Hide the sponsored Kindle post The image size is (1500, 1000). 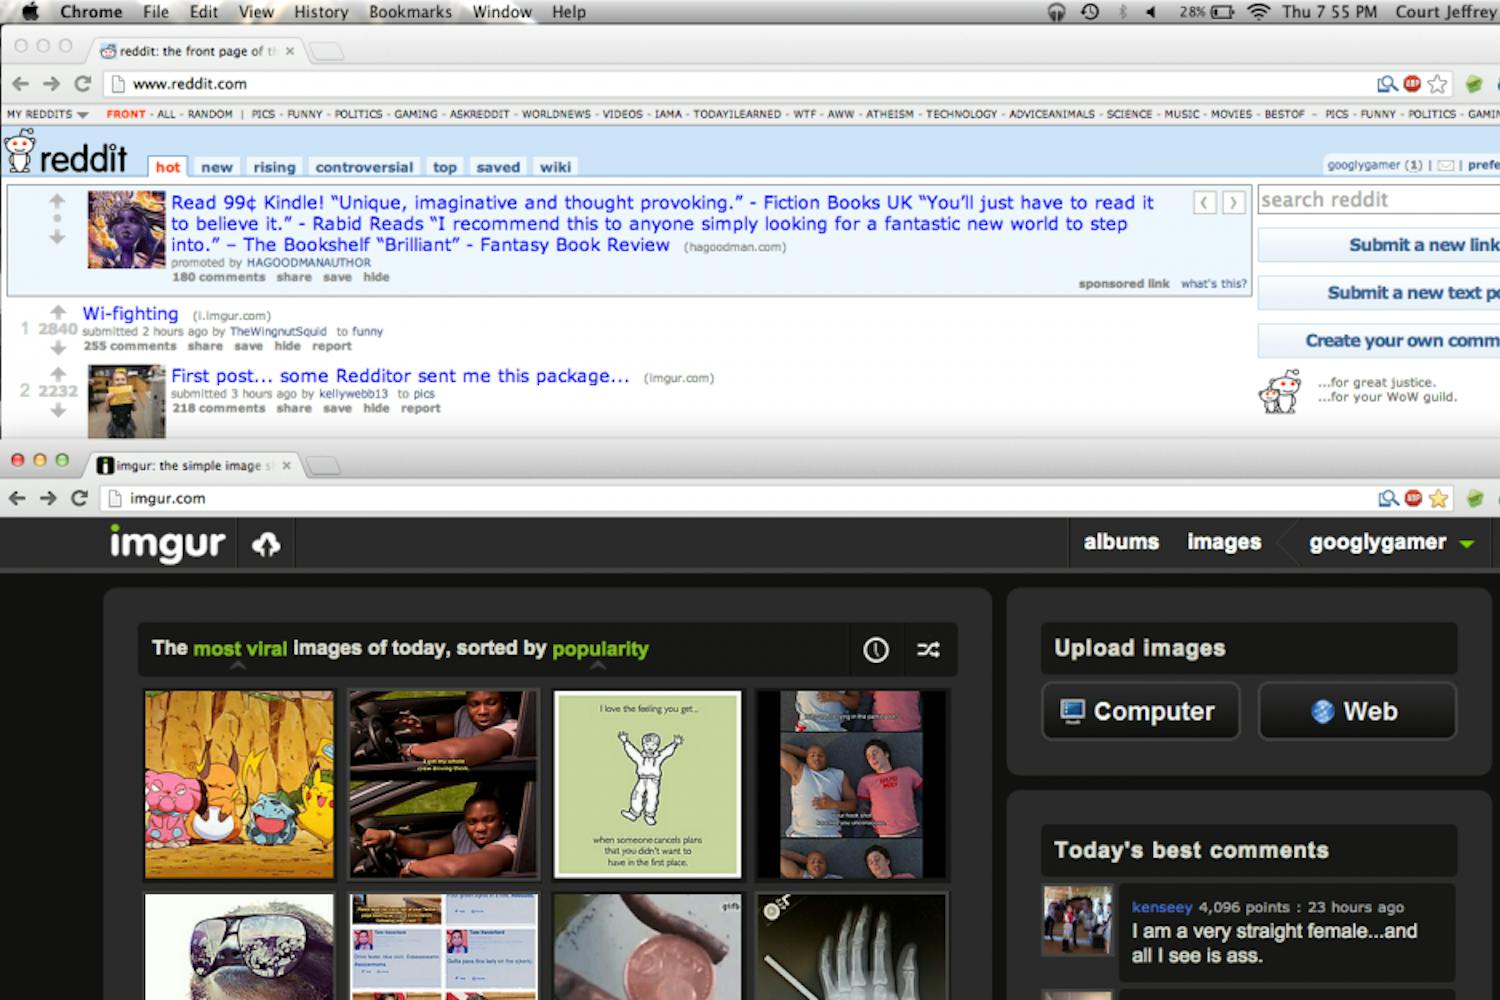(x=378, y=277)
